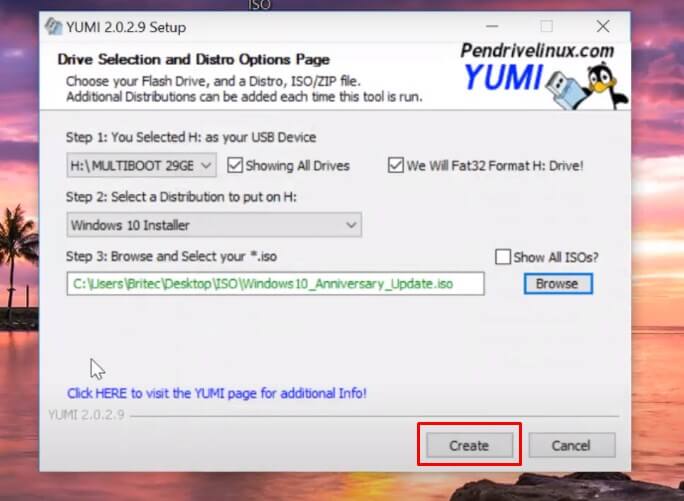
Task: Close the YUMI Setup window
Action: tap(603, 27)
